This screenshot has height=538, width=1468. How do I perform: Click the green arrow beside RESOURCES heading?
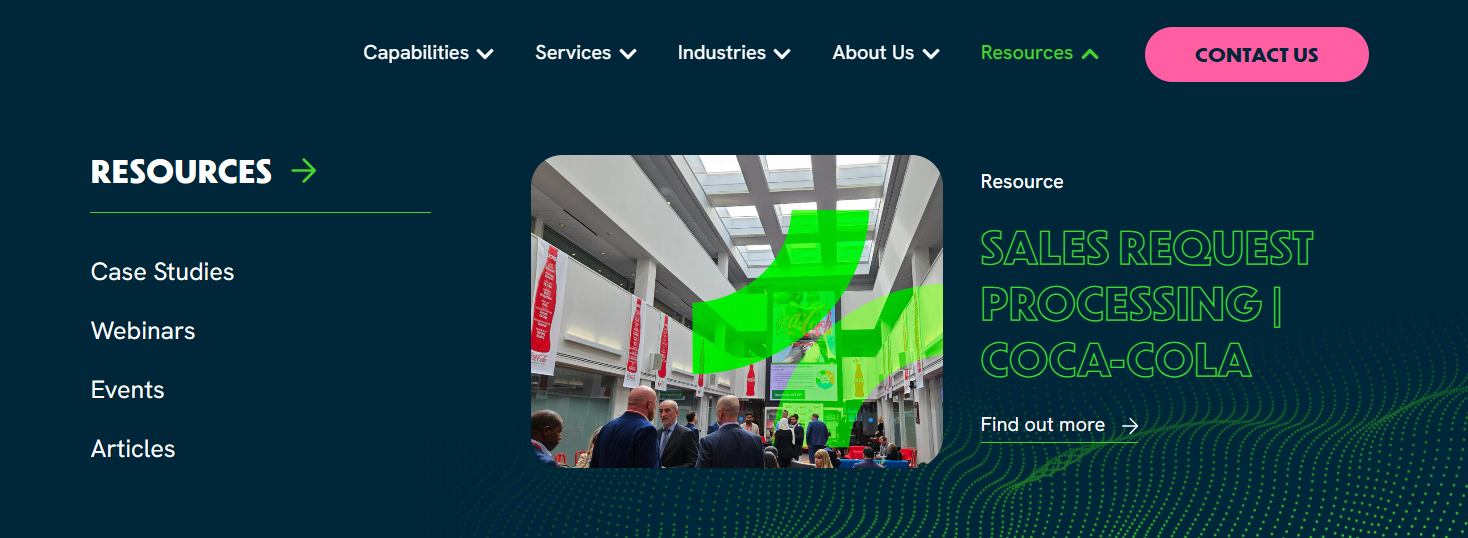click(x=304, y=171)
